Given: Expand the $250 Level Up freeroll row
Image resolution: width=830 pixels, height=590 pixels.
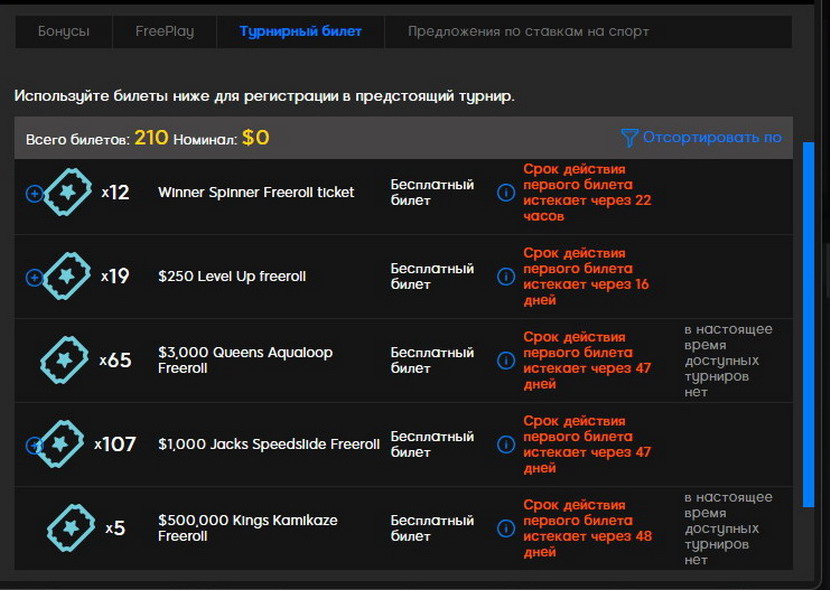Looking at the screenshot, I should [x=34, y=277].
